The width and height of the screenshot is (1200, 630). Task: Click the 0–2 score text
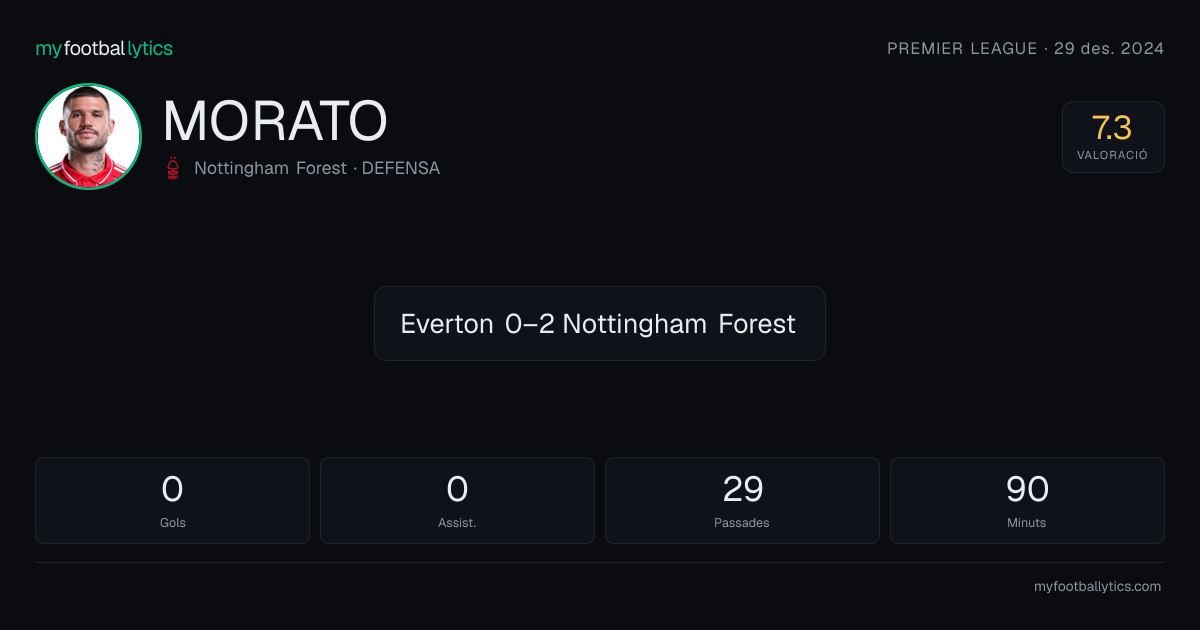pyautogui.click(x=530, y=324)
